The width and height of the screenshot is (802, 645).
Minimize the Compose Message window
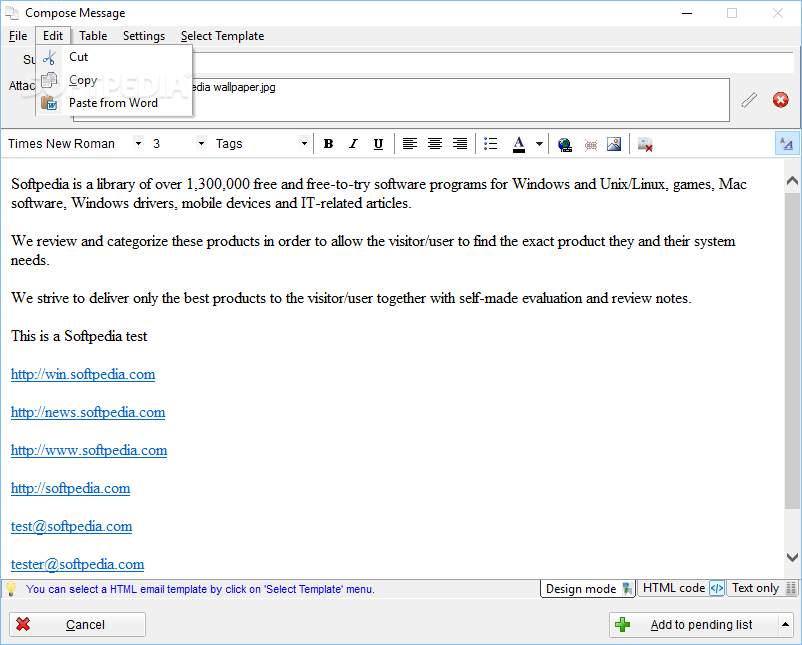click(687, 13)
